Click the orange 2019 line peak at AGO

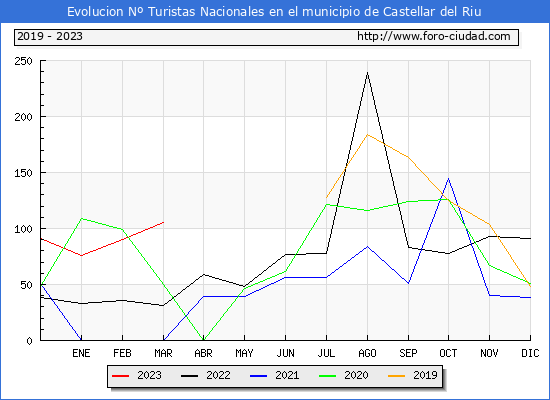367,134
